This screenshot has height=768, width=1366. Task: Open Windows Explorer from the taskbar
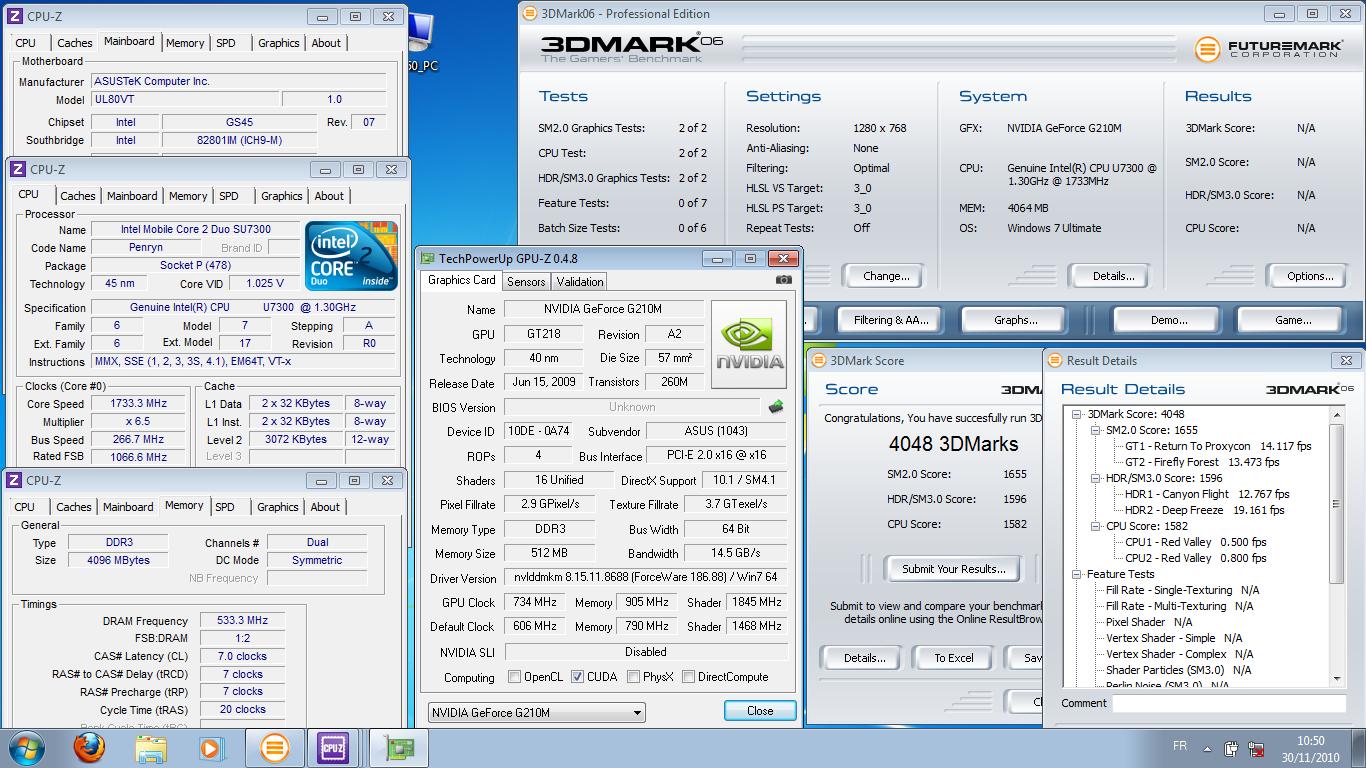(x=151, y=748)
